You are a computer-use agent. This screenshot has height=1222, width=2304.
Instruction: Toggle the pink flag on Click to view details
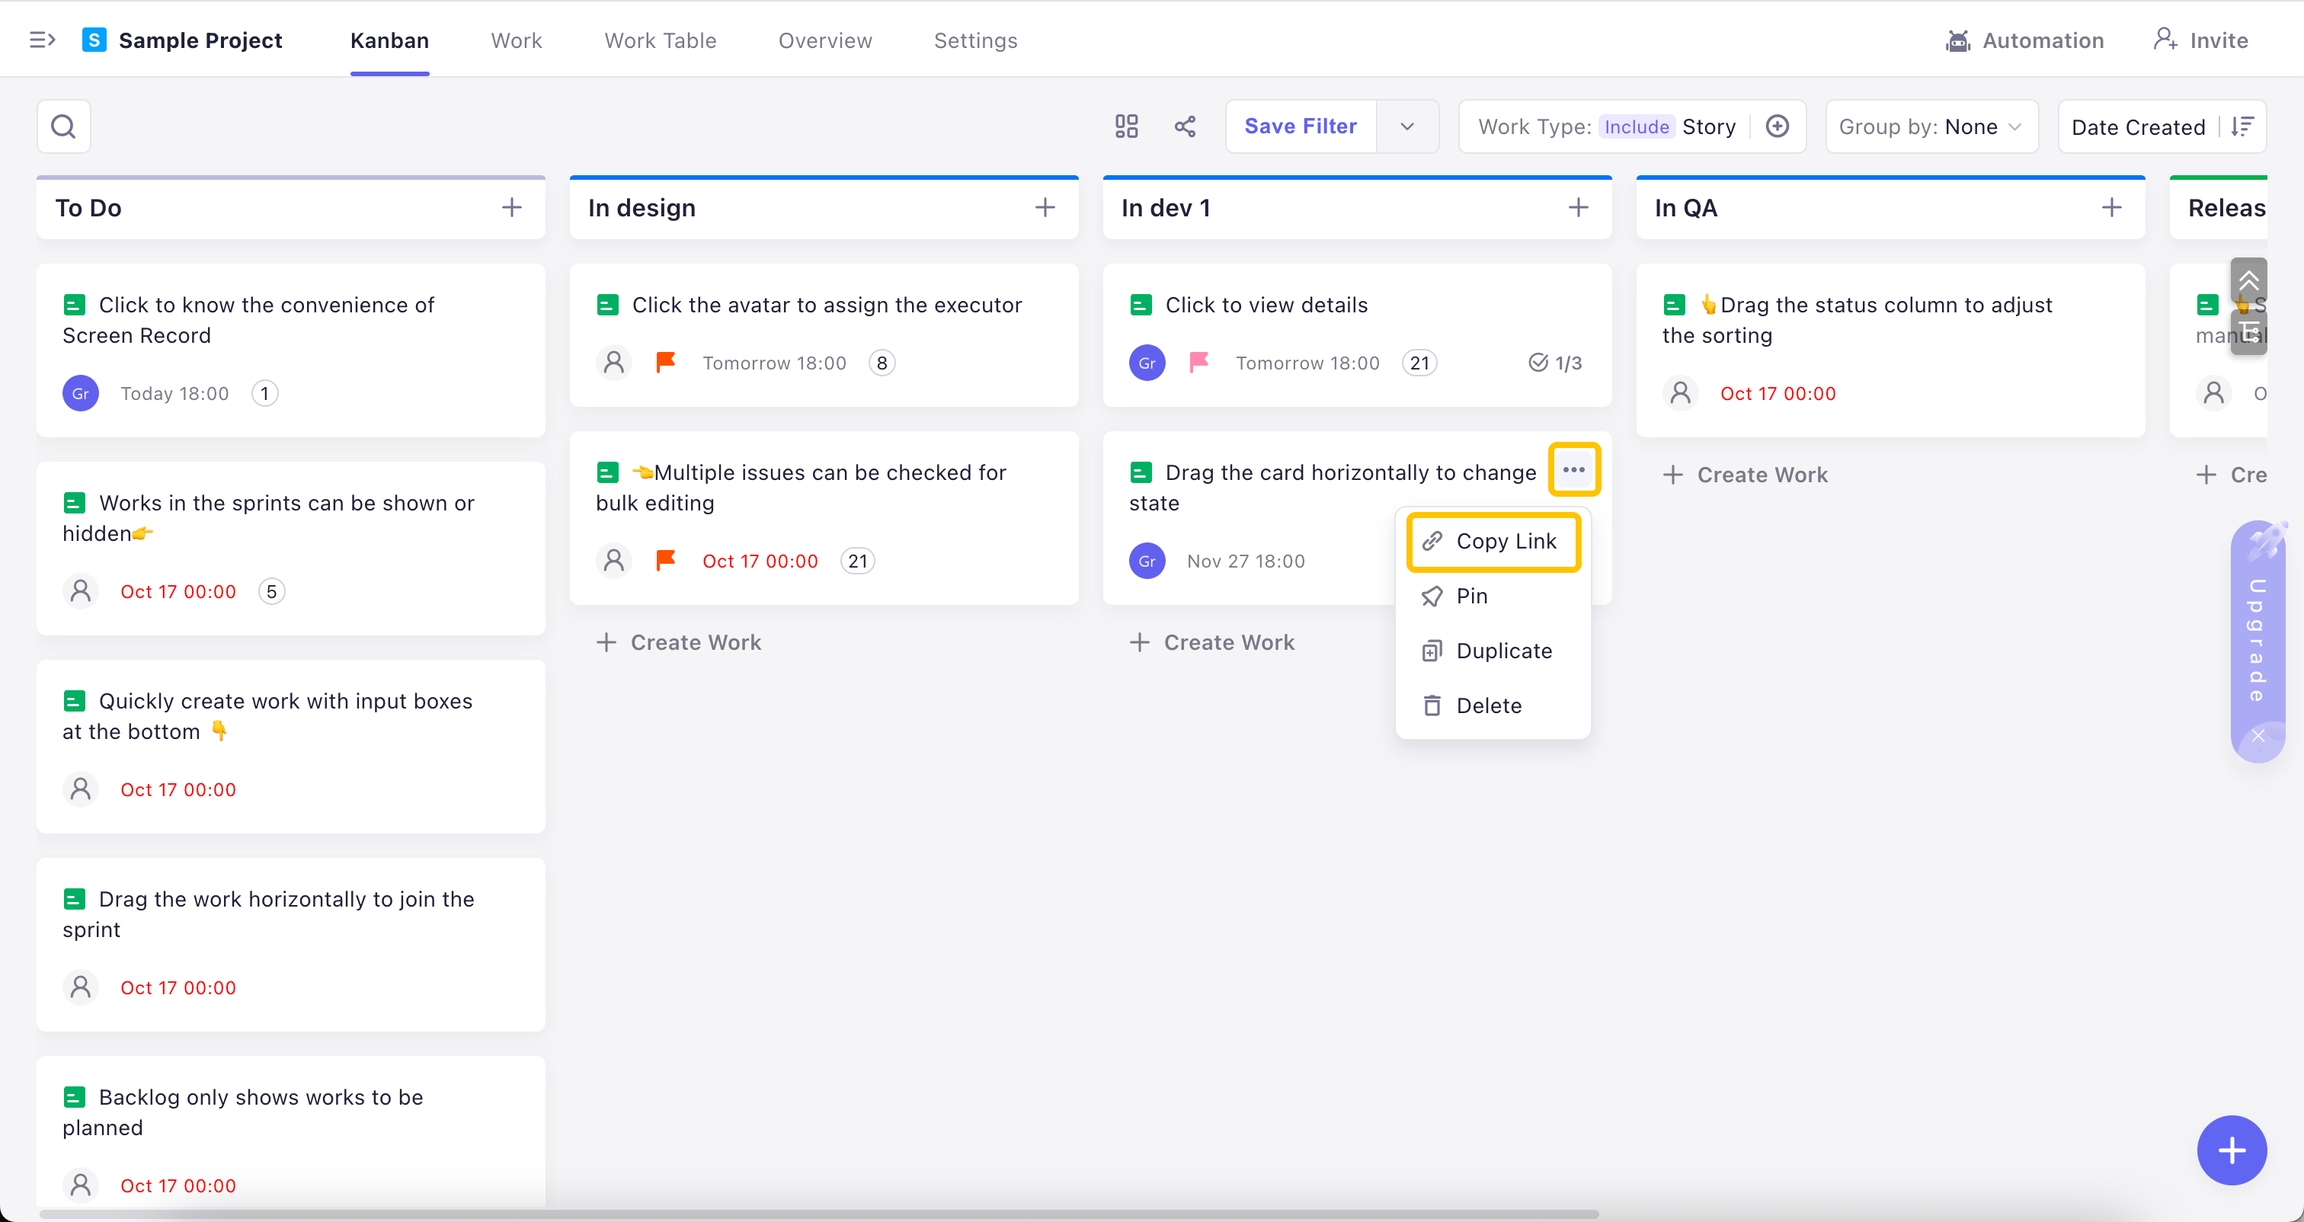(x=1199, y=362)
